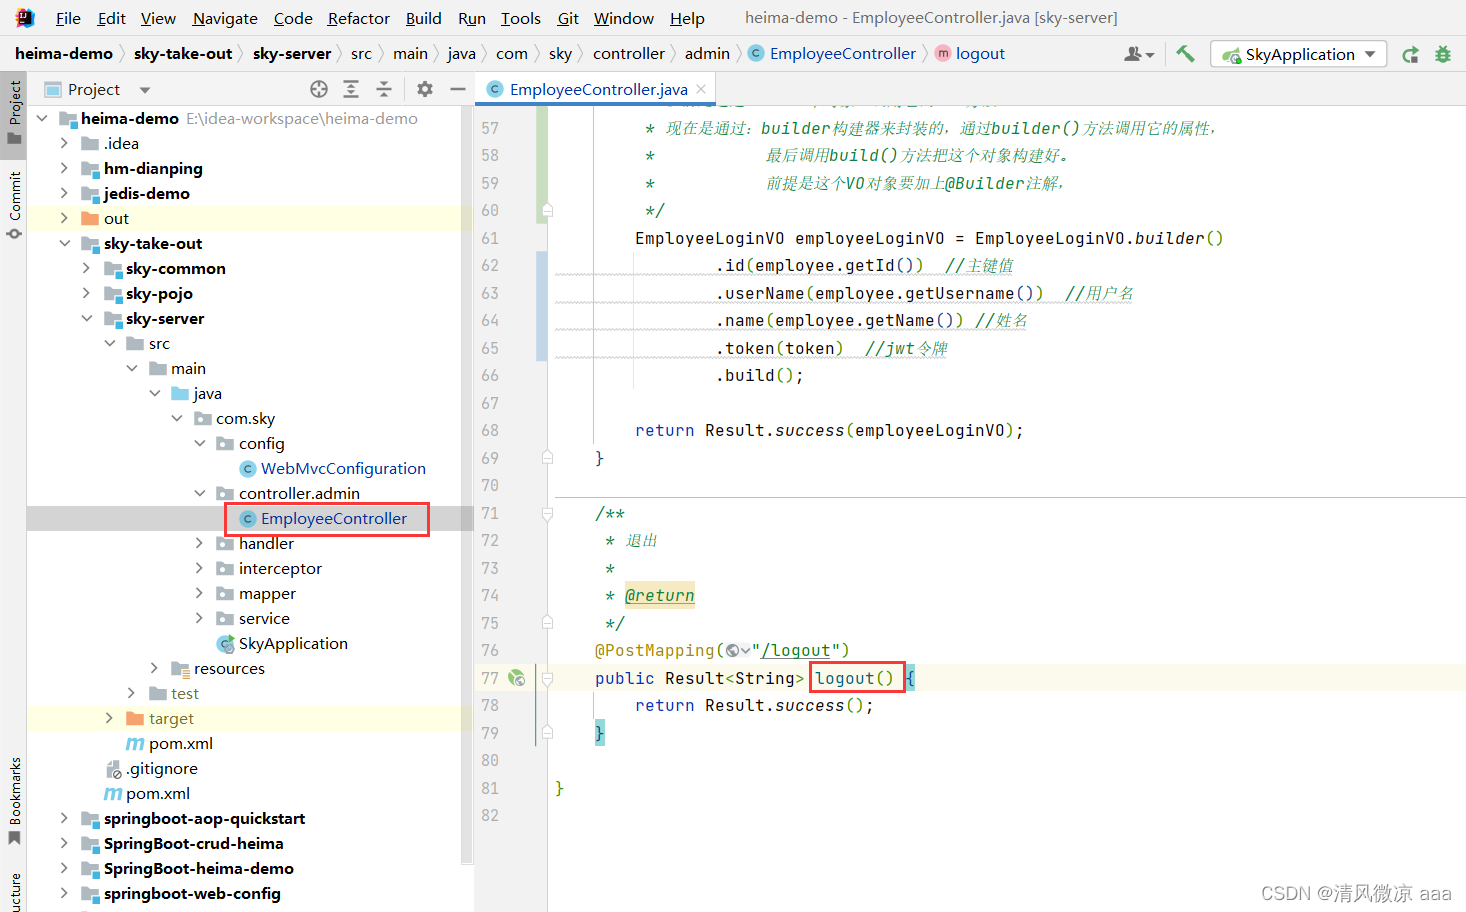Fold the Javadoc comment at line 71
The height and width of the screenshot is (912, 1466).
[x=547, y=514]
